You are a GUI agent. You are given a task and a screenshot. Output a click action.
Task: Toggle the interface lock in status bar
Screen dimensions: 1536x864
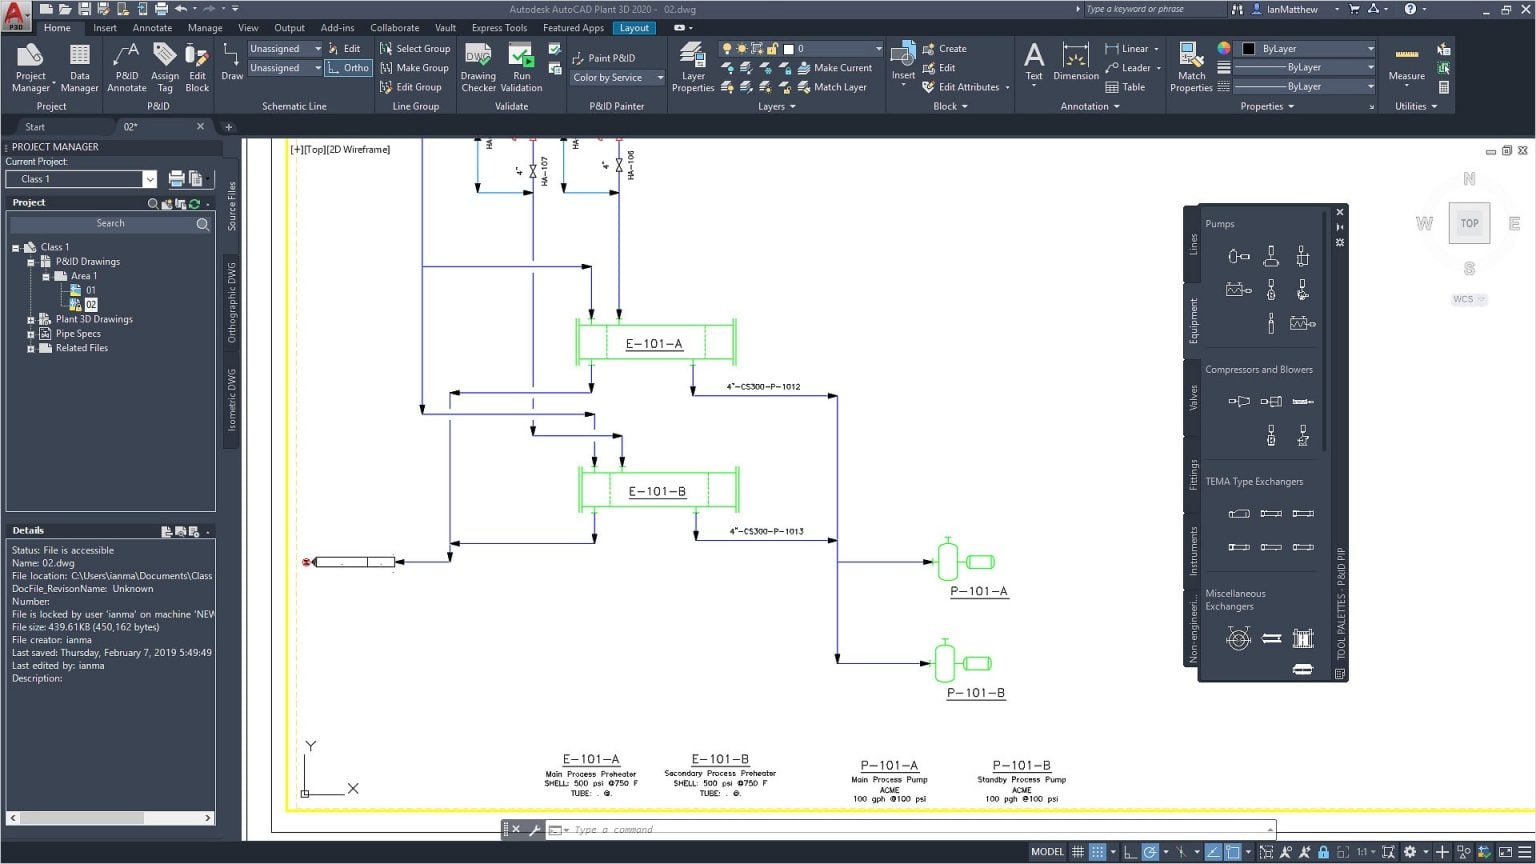1322,851
